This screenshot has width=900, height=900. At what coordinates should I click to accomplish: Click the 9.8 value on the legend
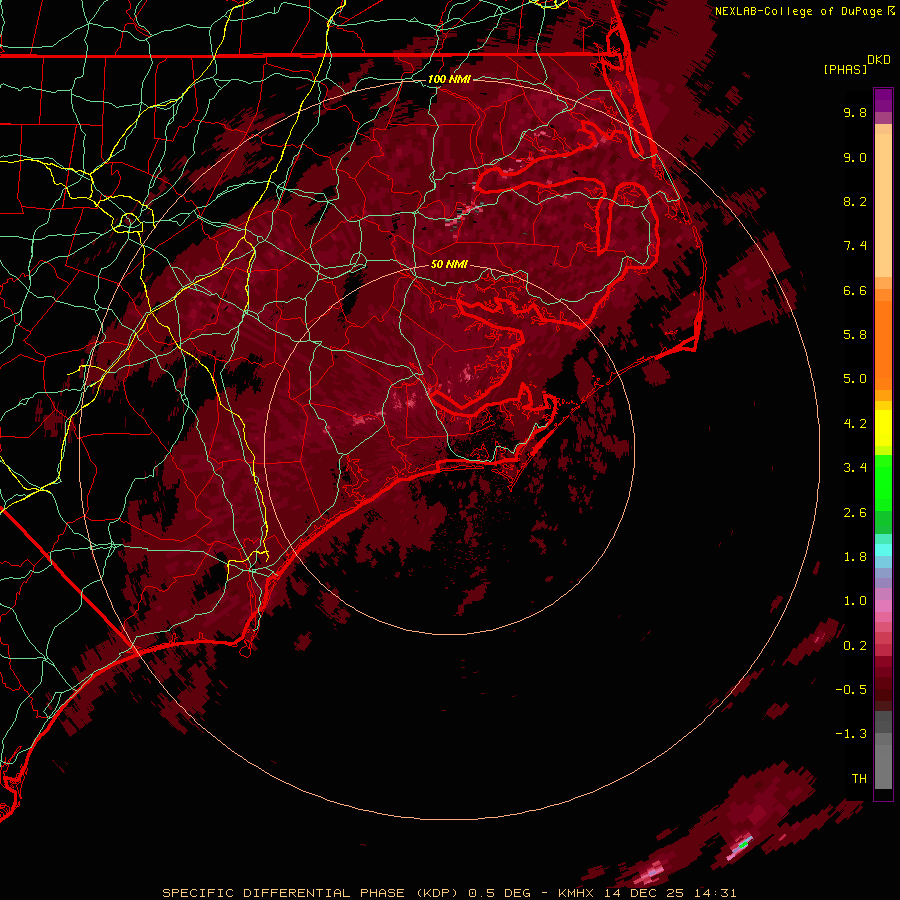(x=855, y=112)
